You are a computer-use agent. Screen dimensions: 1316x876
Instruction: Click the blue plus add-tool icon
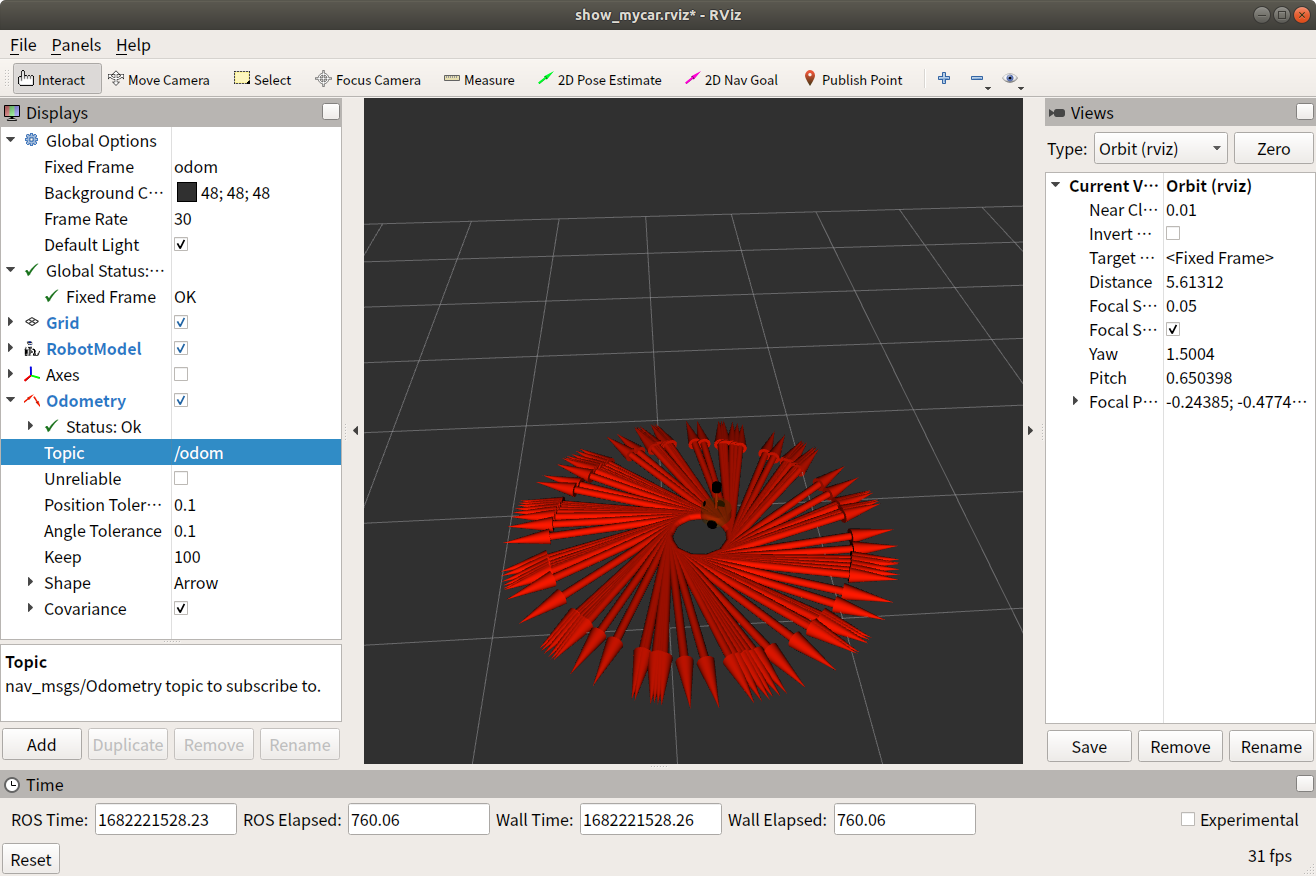point(943,79)
